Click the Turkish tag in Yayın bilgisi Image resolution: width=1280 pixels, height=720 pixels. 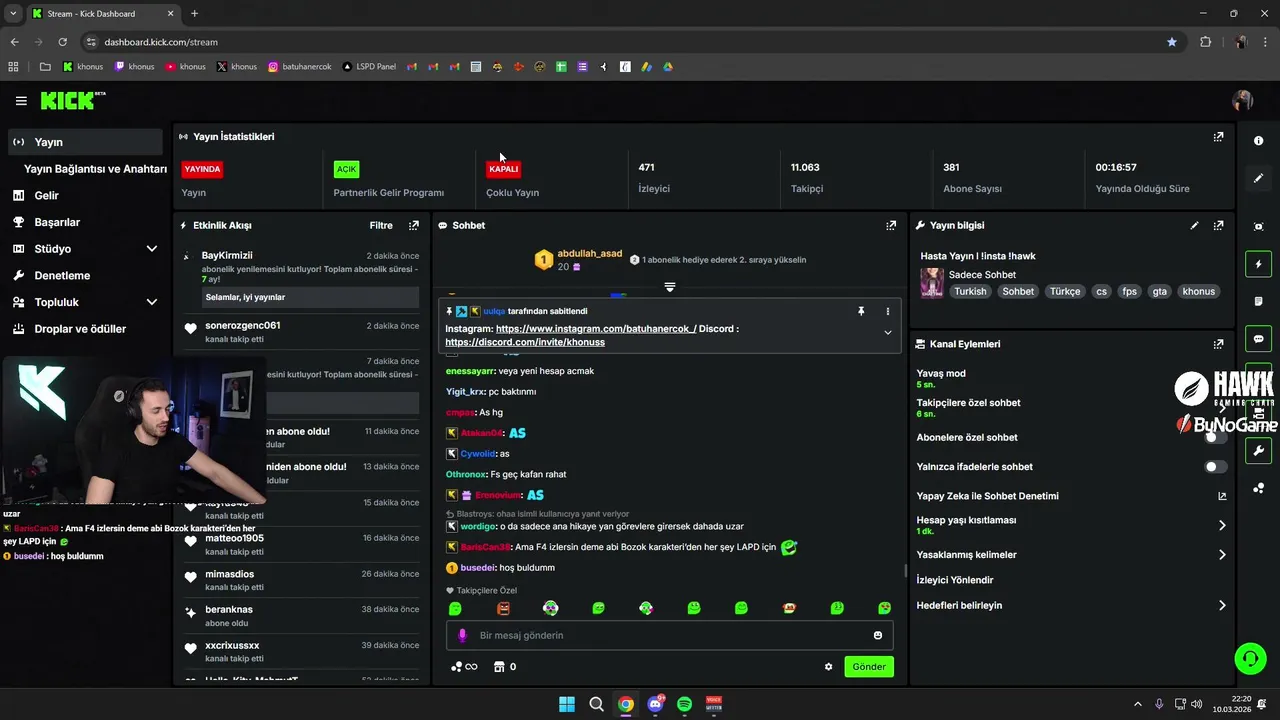click(x=970, y=292)
